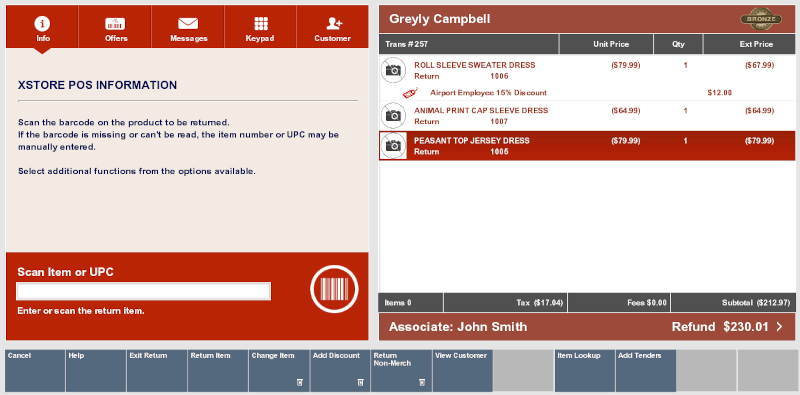The width and height of the screenshot is (800, 395).
Task: Expand the Change Item menu
Action: coord(279,371)
